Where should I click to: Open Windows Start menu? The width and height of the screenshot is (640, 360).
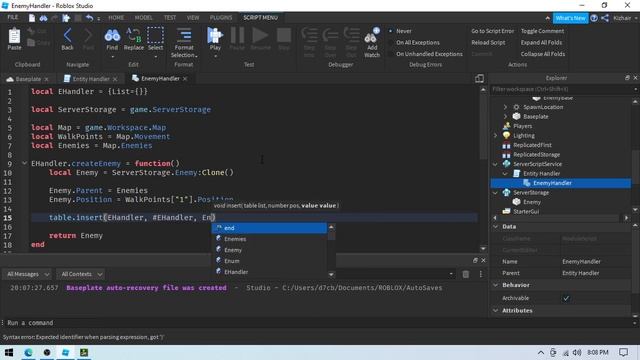point(9,352)
